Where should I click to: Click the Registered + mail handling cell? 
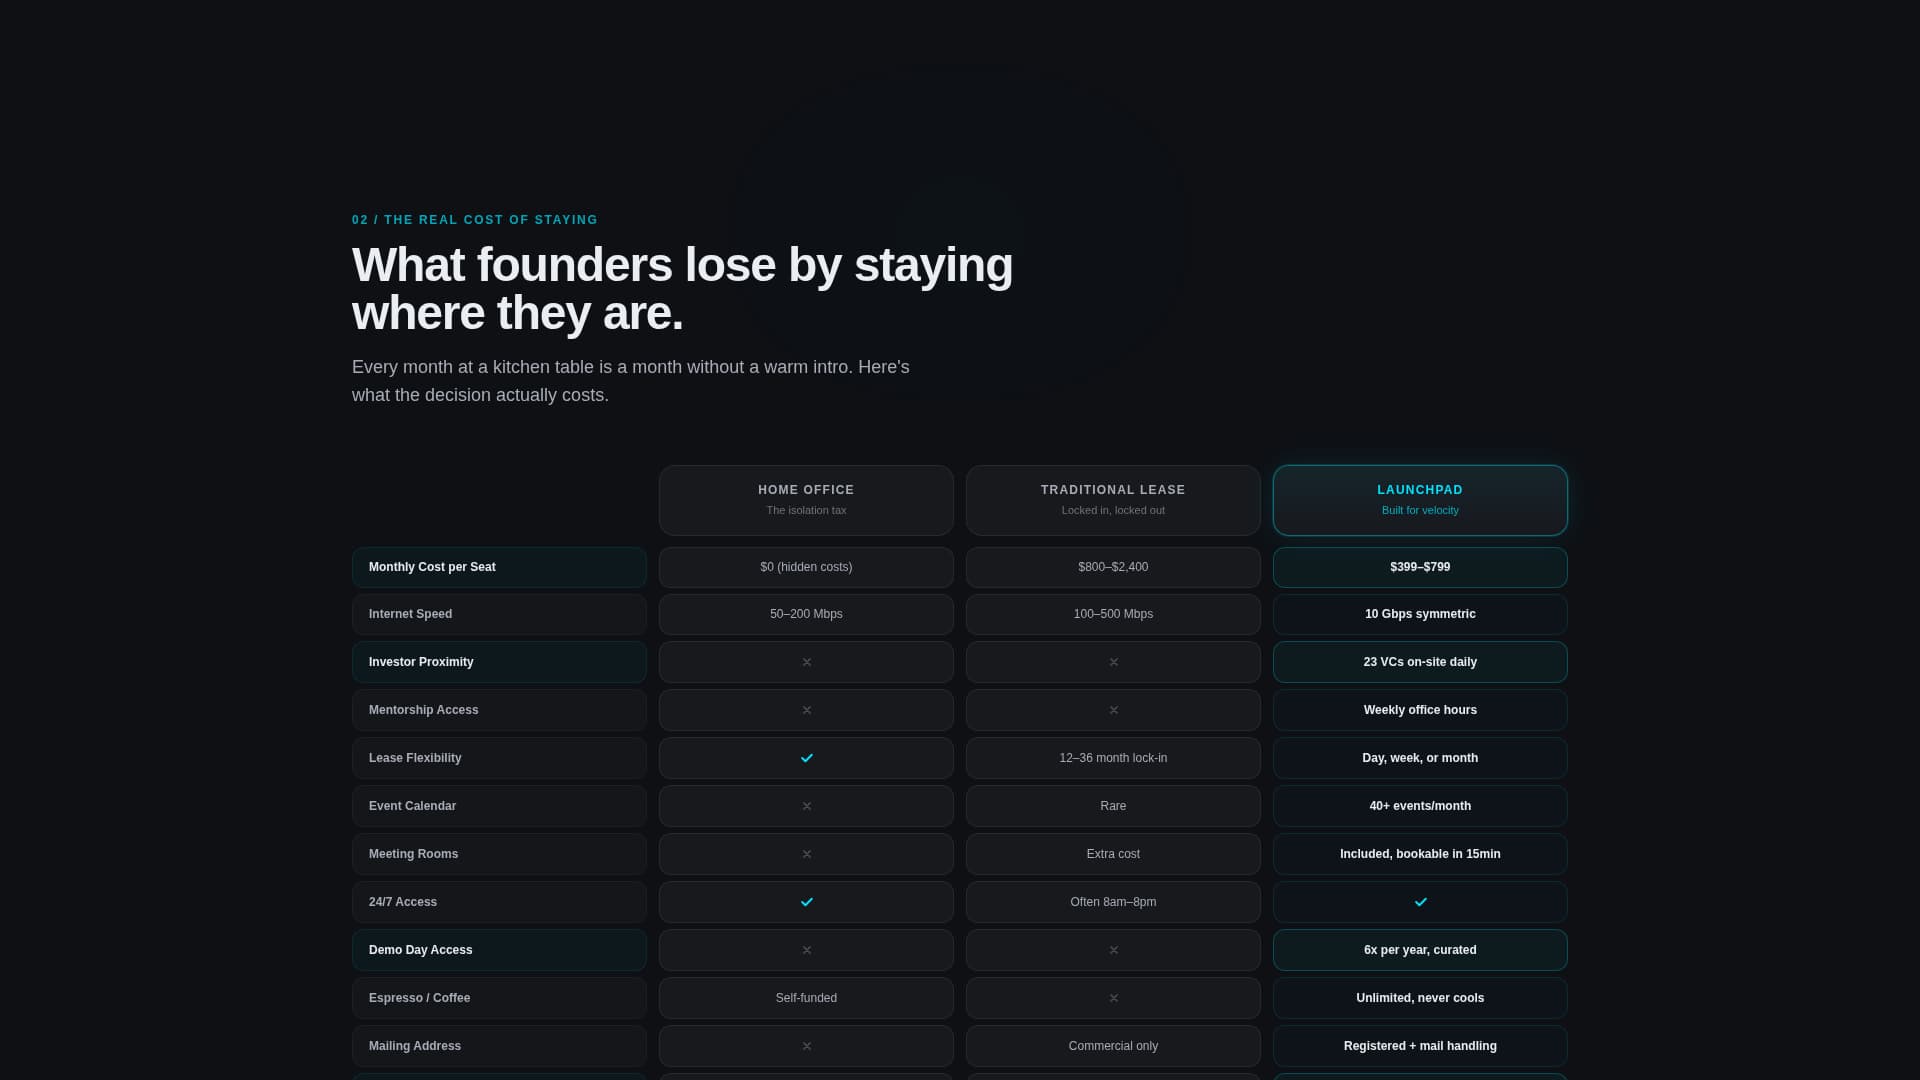pyautogui.click(x=1420, y=1046)
